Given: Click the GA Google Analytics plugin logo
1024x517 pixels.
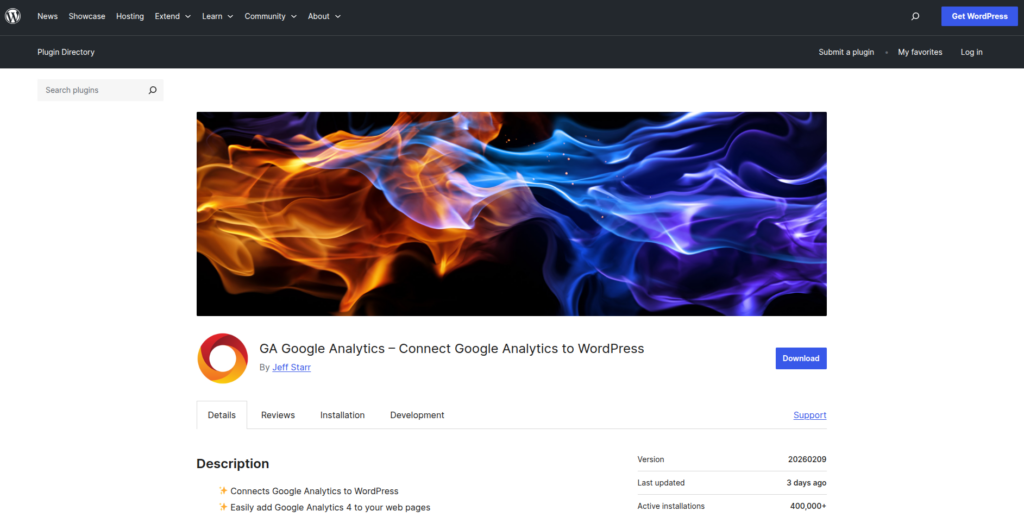Looking at the screenshot, I should [x=223, y=358].
